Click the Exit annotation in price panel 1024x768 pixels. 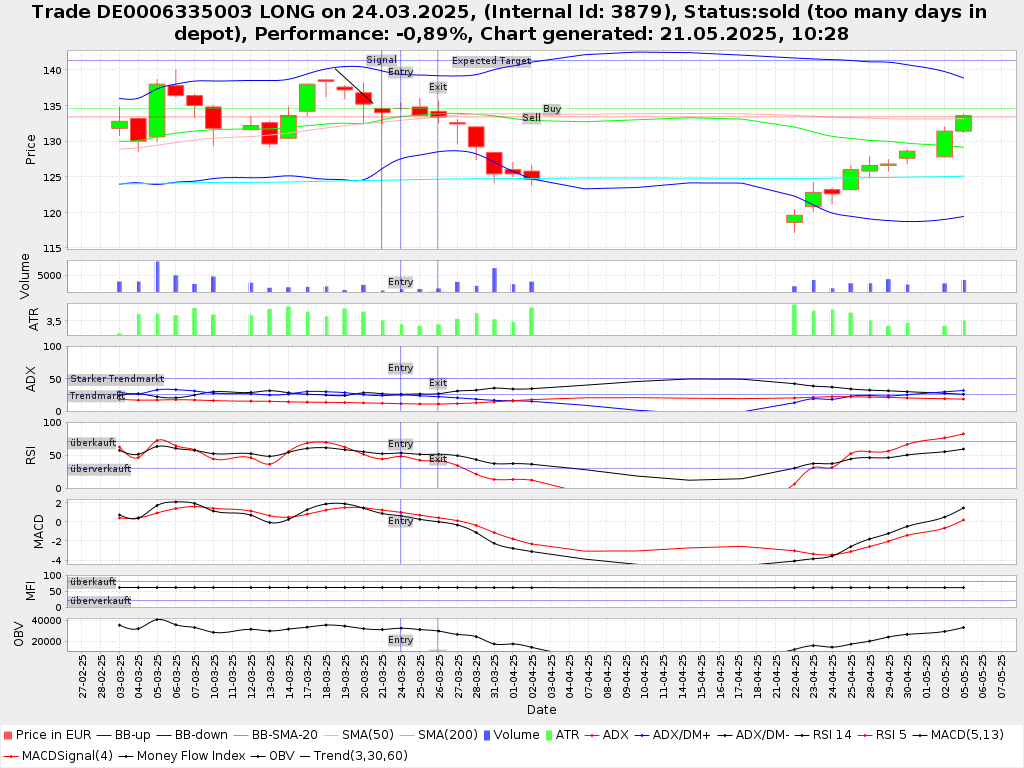(438, 87)
